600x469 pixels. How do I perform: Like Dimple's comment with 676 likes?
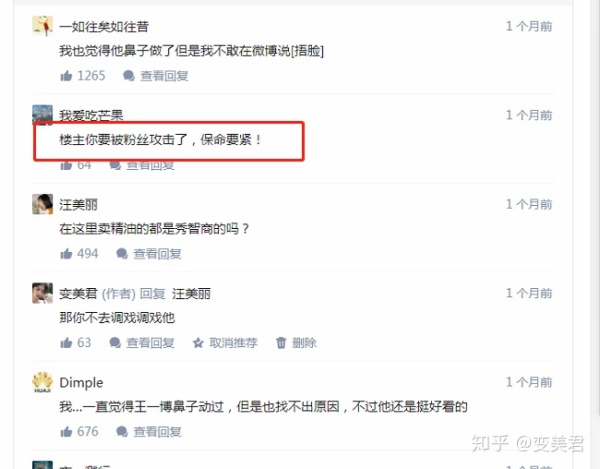click(x=66, y=432)
